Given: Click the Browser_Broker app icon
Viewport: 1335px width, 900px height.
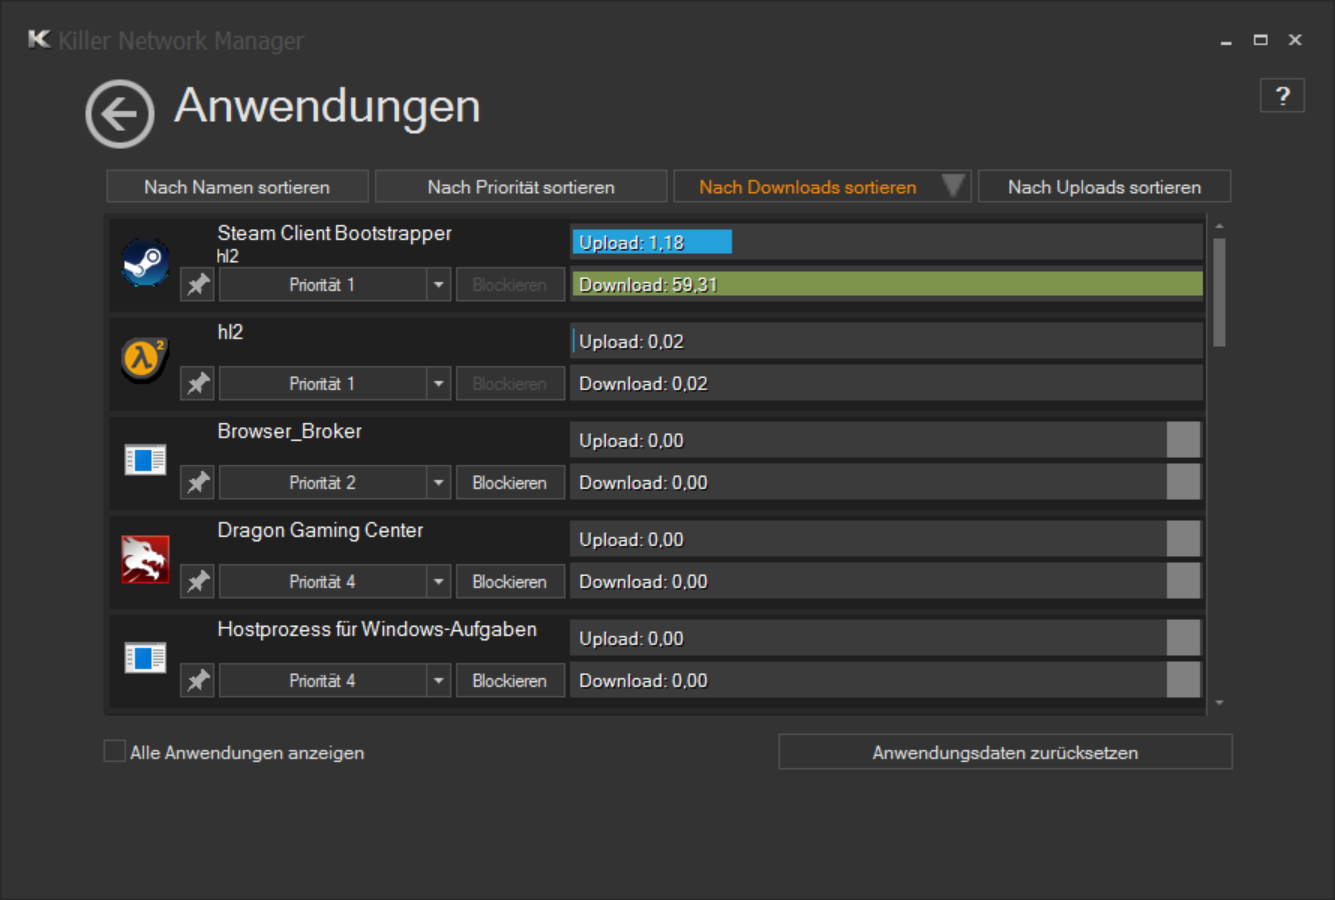Looking at the screenshot, I should click(145, 460).
